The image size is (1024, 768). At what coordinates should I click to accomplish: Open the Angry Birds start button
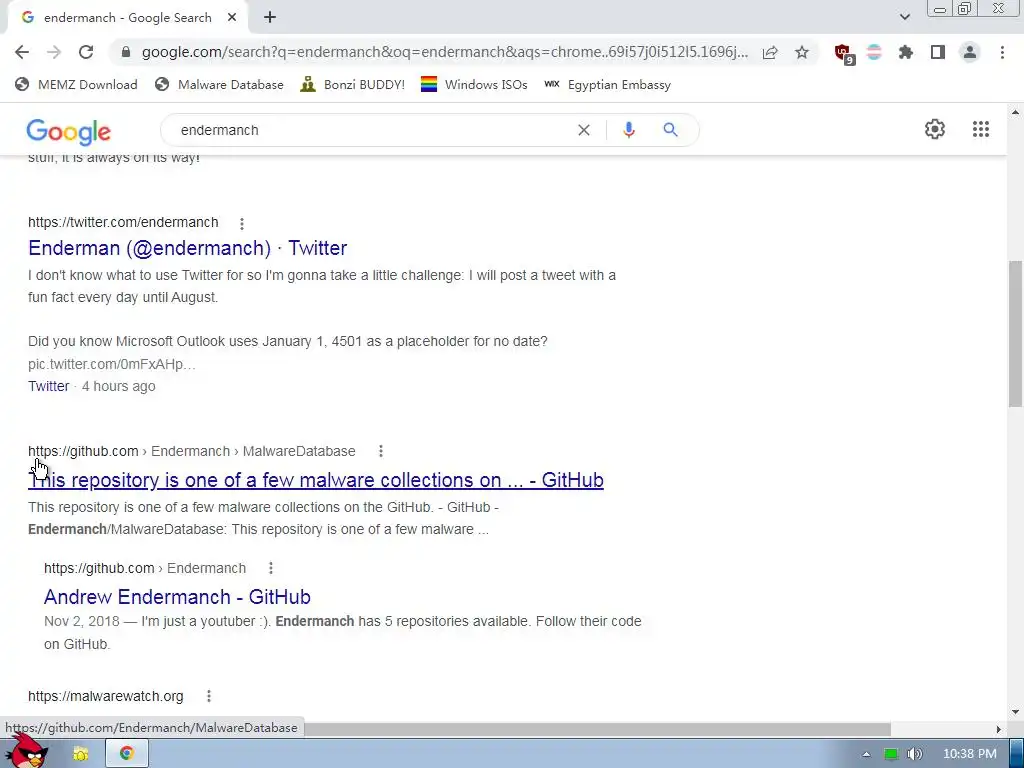tap(26, 751)
